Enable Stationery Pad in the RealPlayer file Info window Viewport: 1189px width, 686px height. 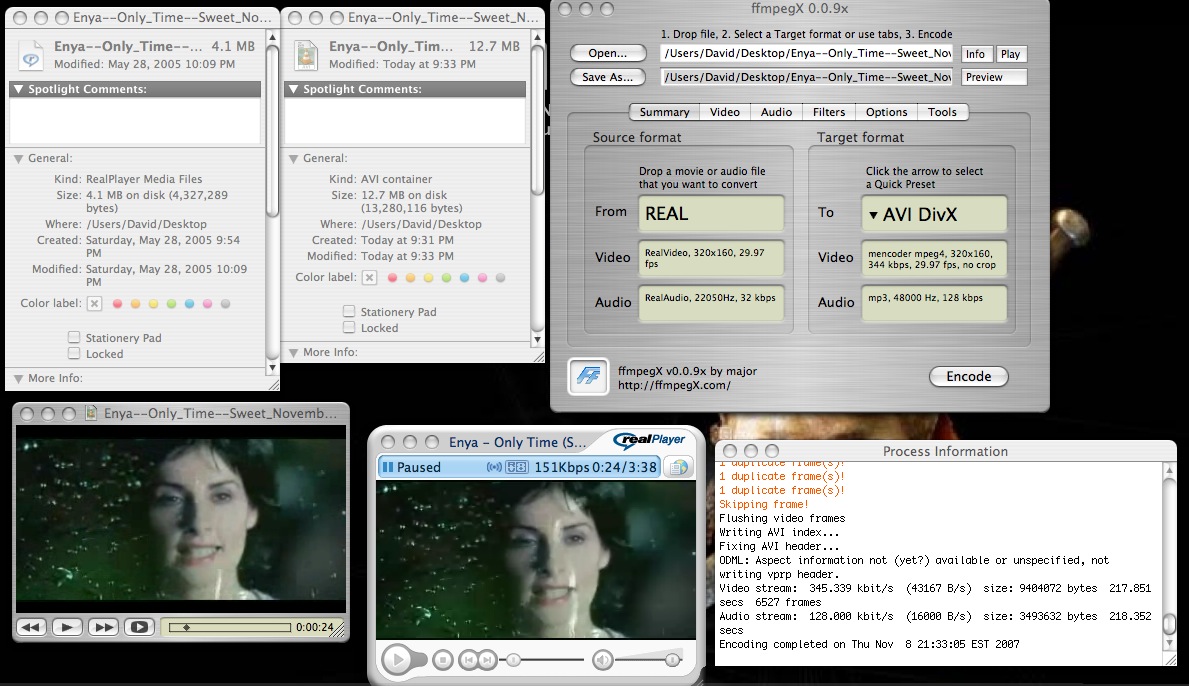pyautogui.click(x=74, y=337)
